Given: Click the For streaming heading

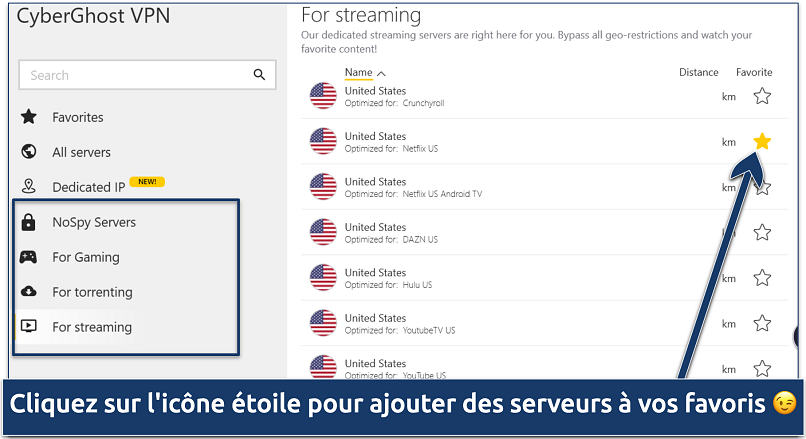Looking at the screenshot, I should click(x=361, y=15).
